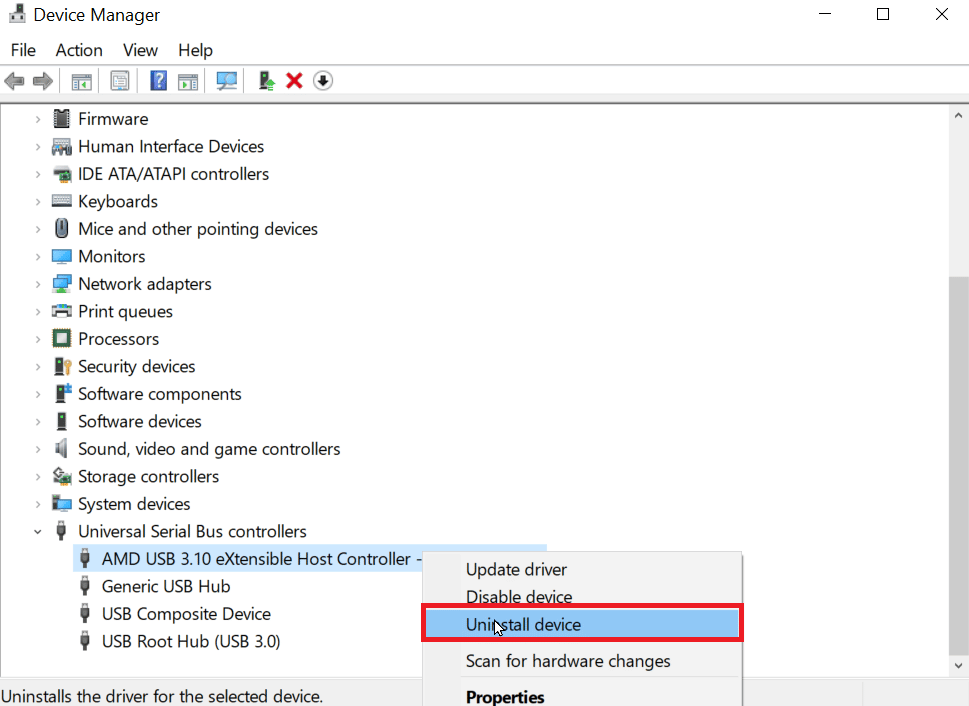This screenshot has height=706, width=969.
Task: Select USB Composite Device entry
Action: [186, 614]
